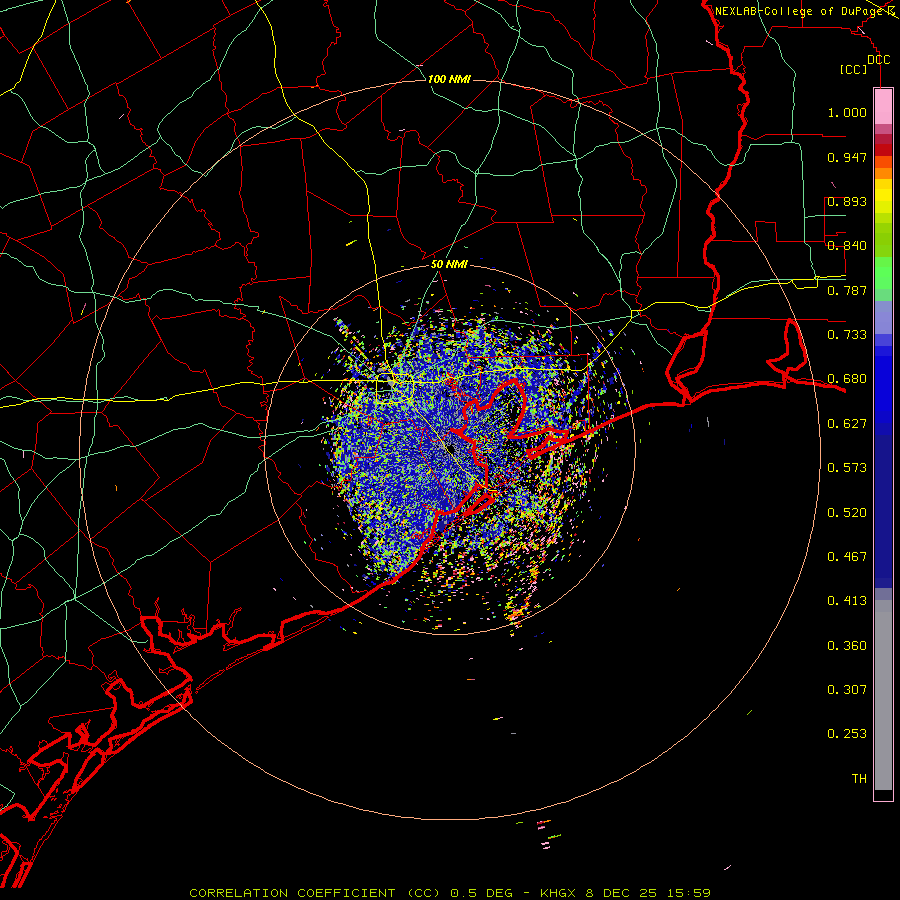The width and height of the screenshot is (900, 900).
Task: Click the 0.787 scale value
Action: click(847, 290)
